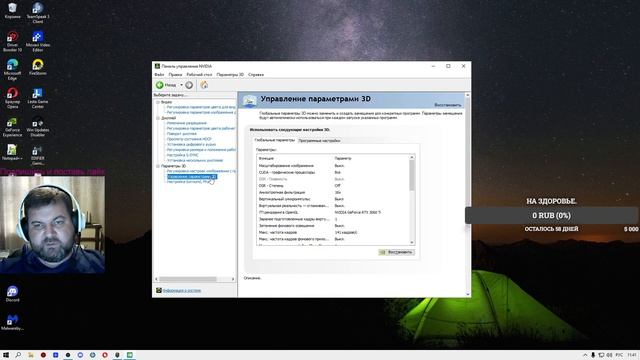Open the Справка menu
Viewport: 640px width, 360px height.
click(x=256, y=75)
